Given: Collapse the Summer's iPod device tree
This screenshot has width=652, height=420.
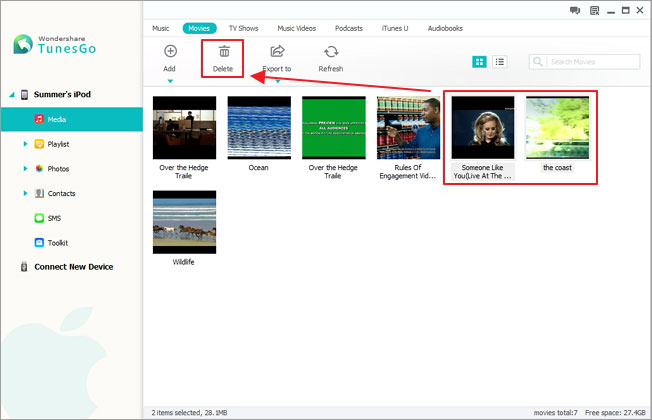Looking at the screenshot, I should 12,94.
